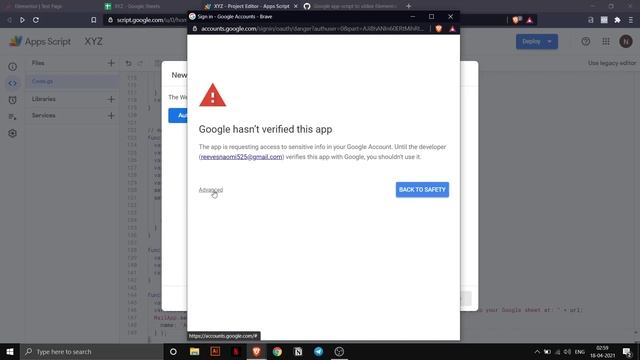Open the Overview info icon in the sidebar

point(13,67)
